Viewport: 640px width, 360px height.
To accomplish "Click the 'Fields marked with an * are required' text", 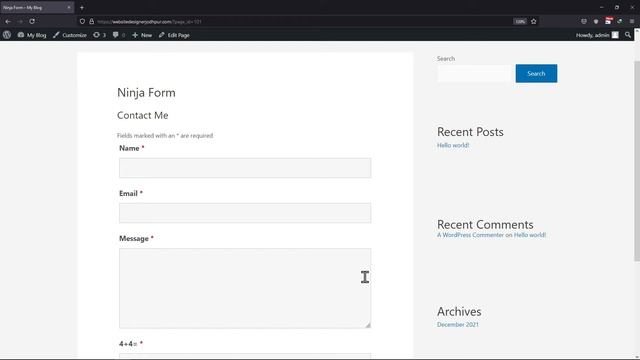I will [165, 136].
